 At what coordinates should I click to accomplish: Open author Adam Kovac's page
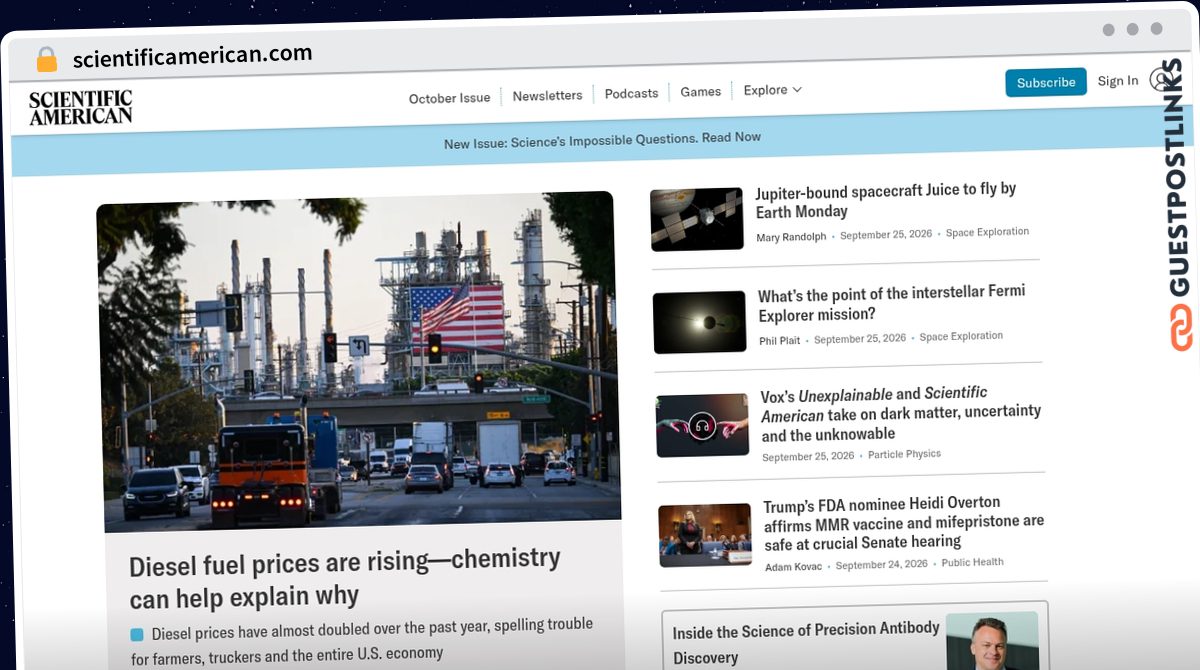pyautogui.click(x=794, y=567)
